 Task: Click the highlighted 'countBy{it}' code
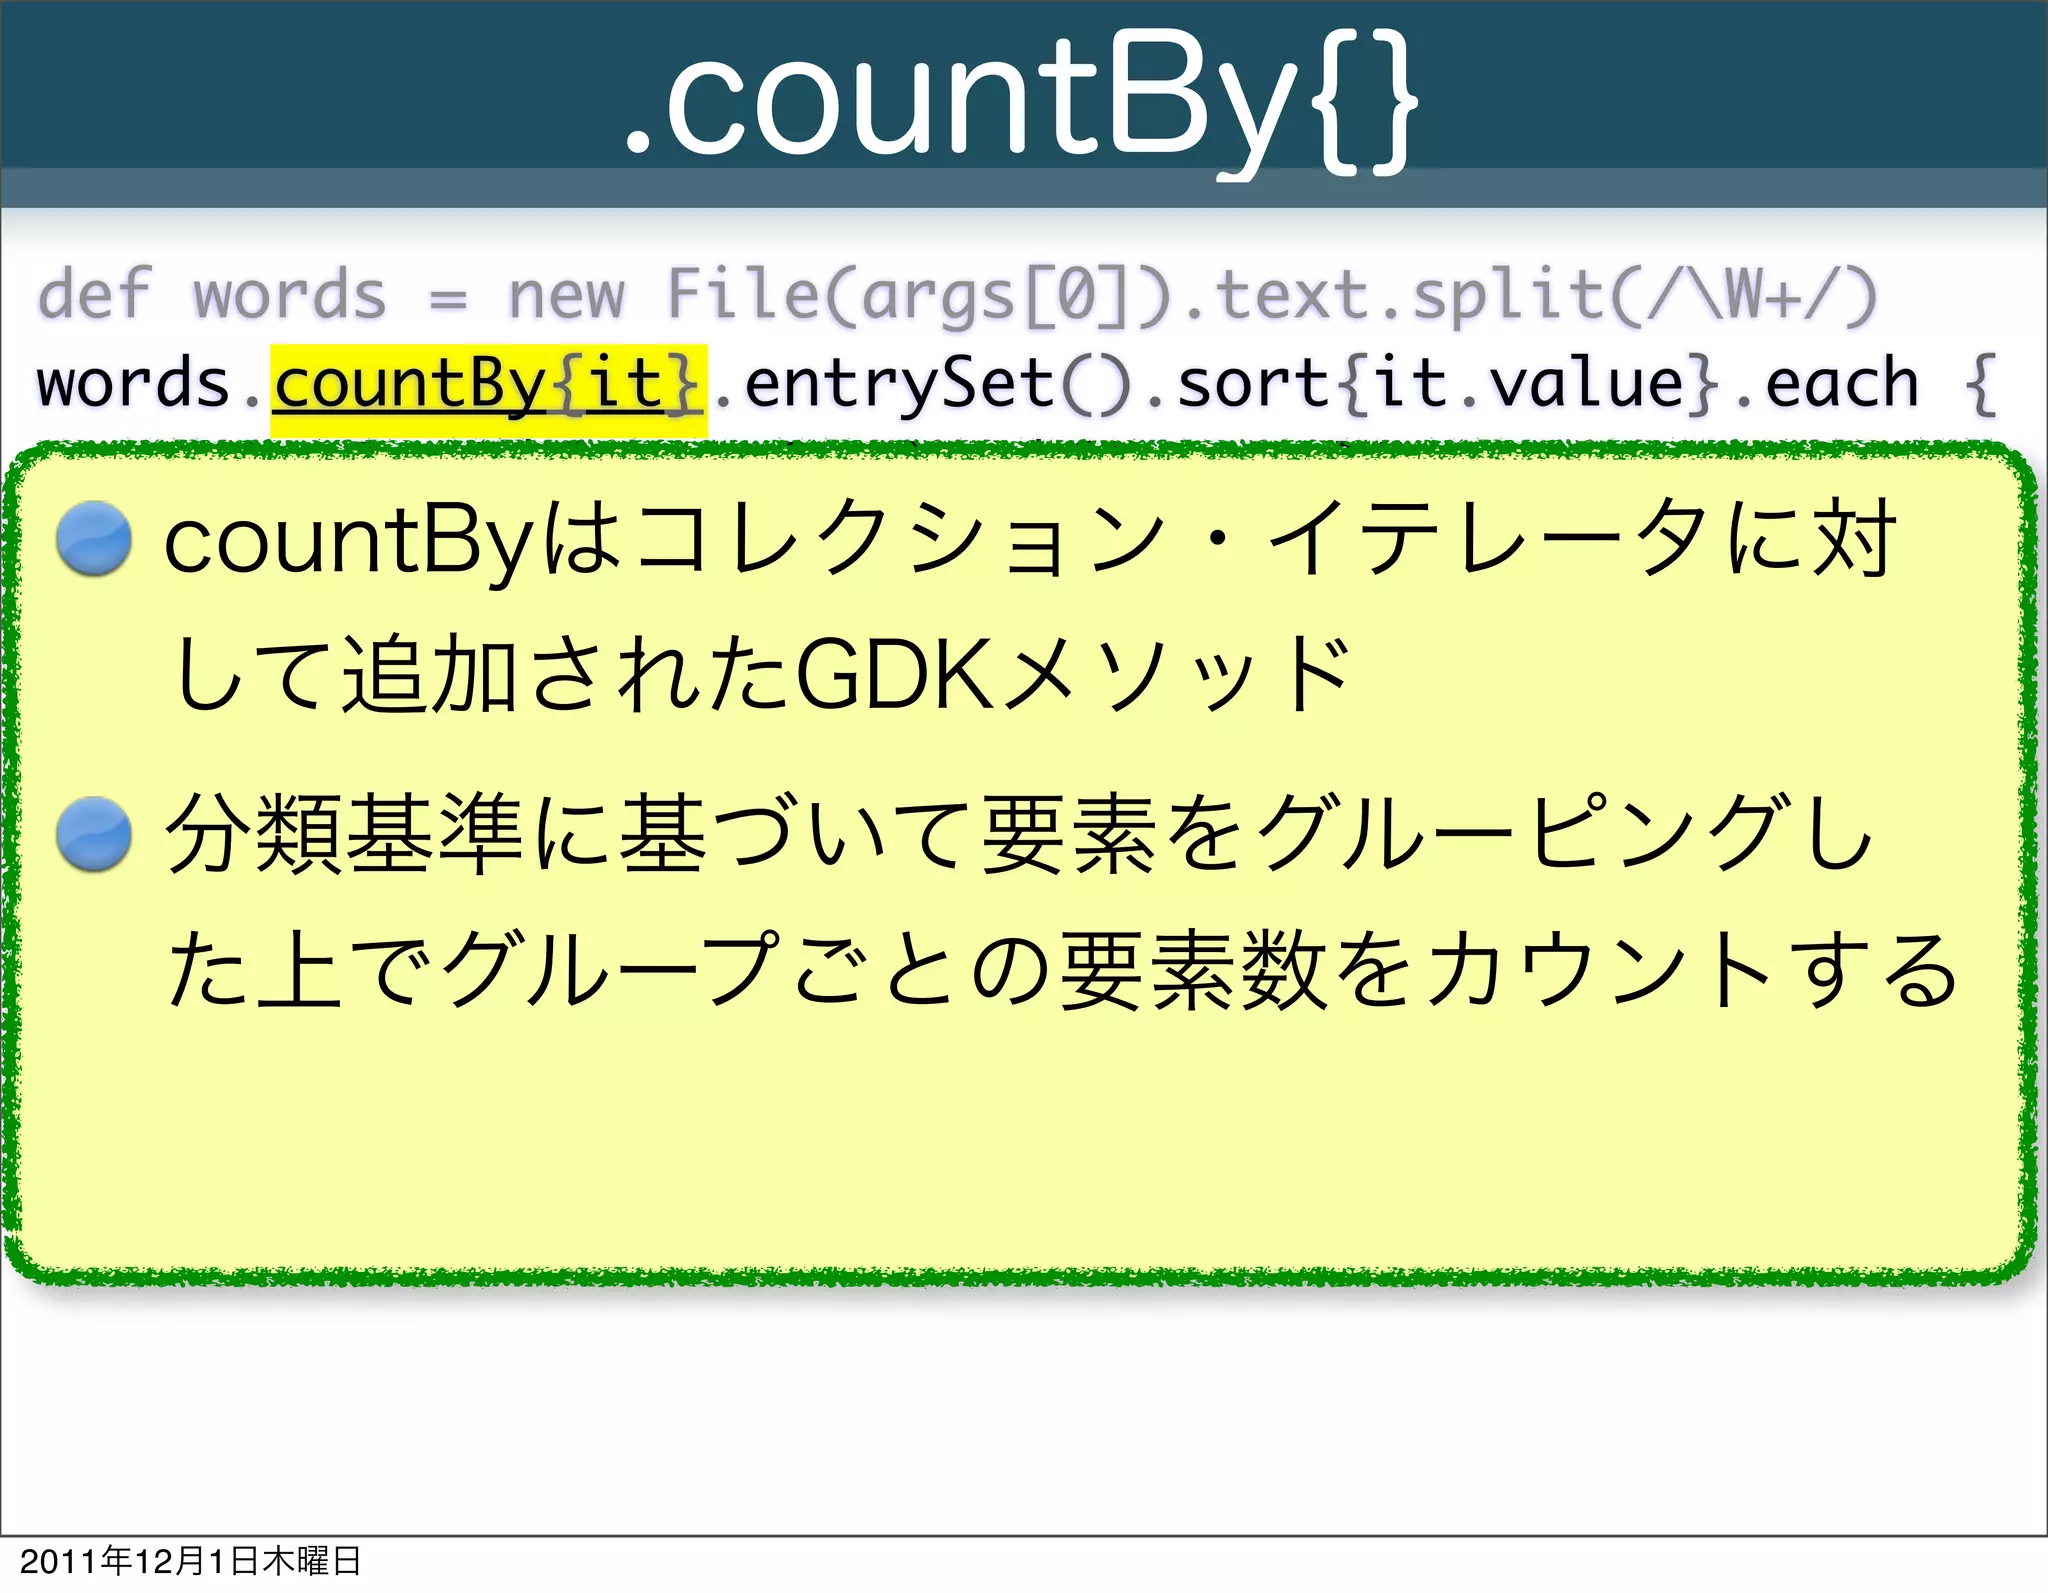pos(488,390)
